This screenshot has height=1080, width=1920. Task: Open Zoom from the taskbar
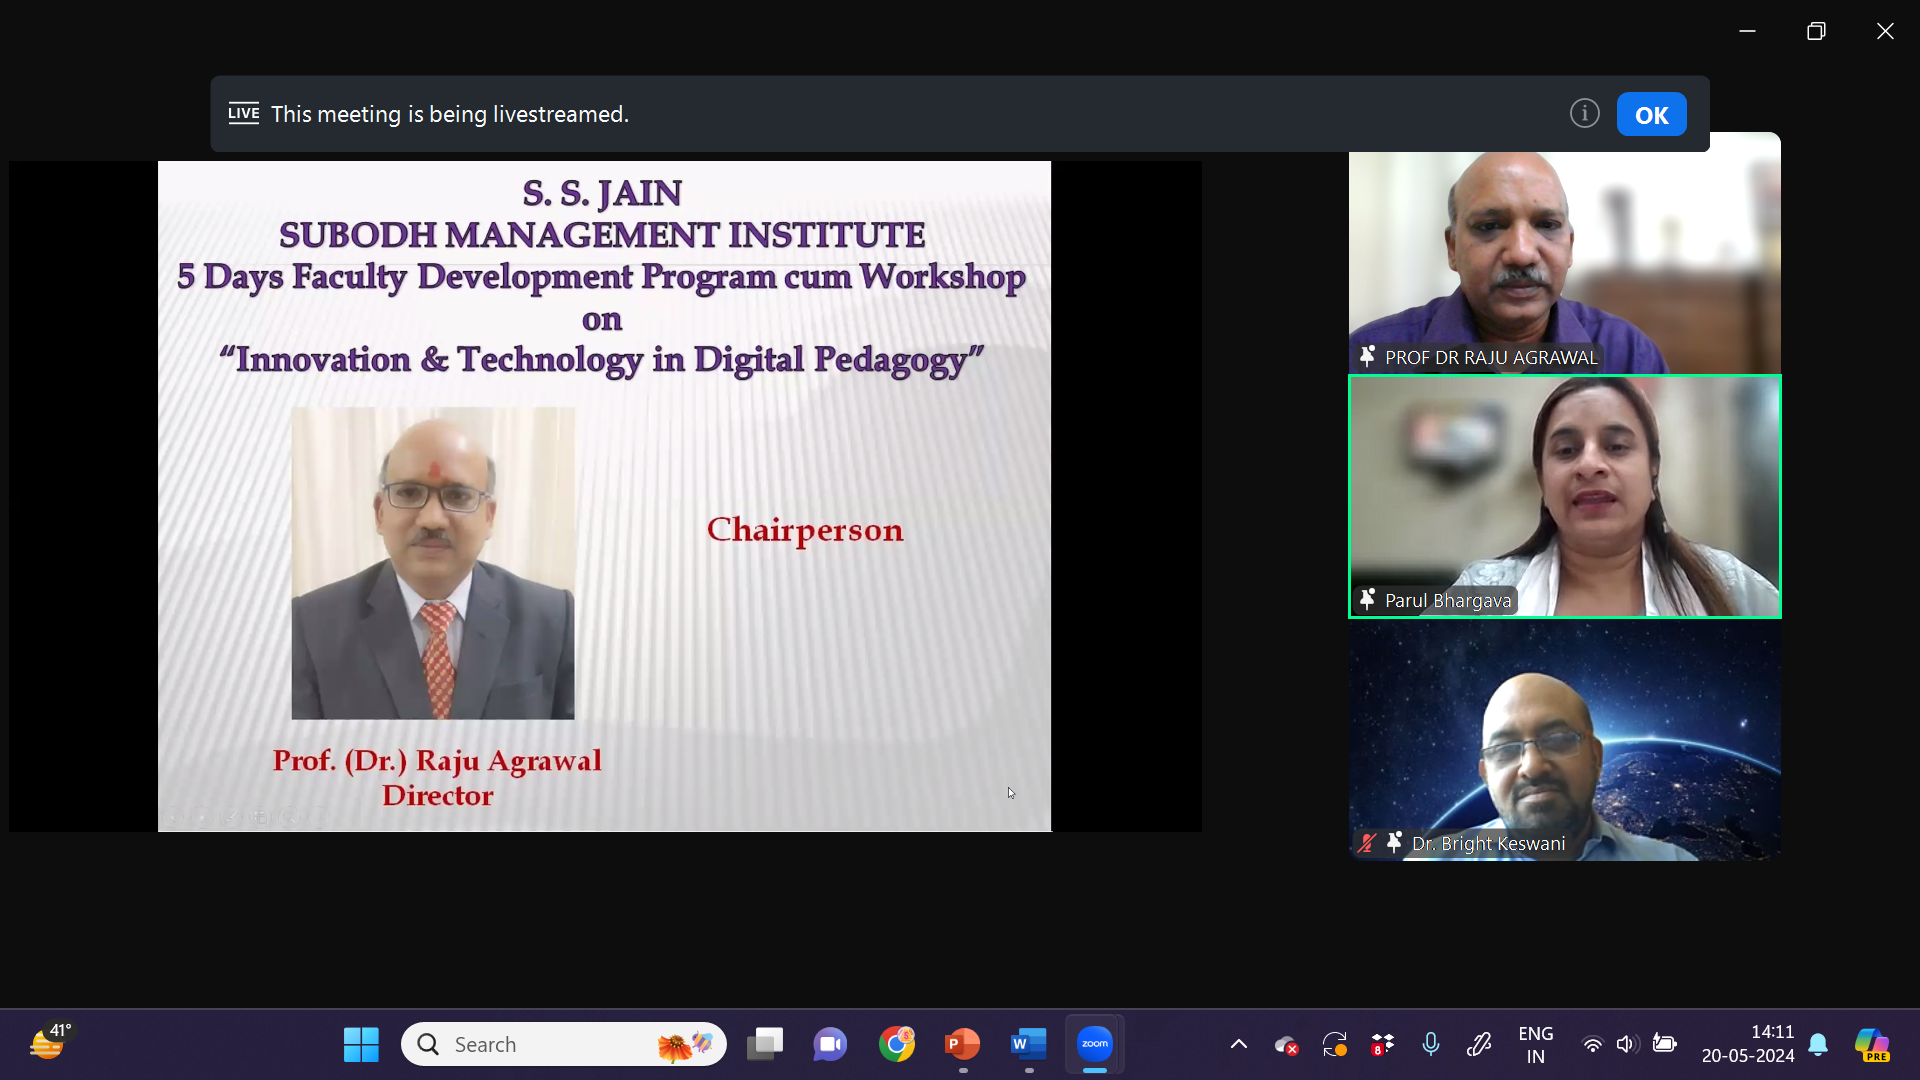[x=1095, y=1044]
